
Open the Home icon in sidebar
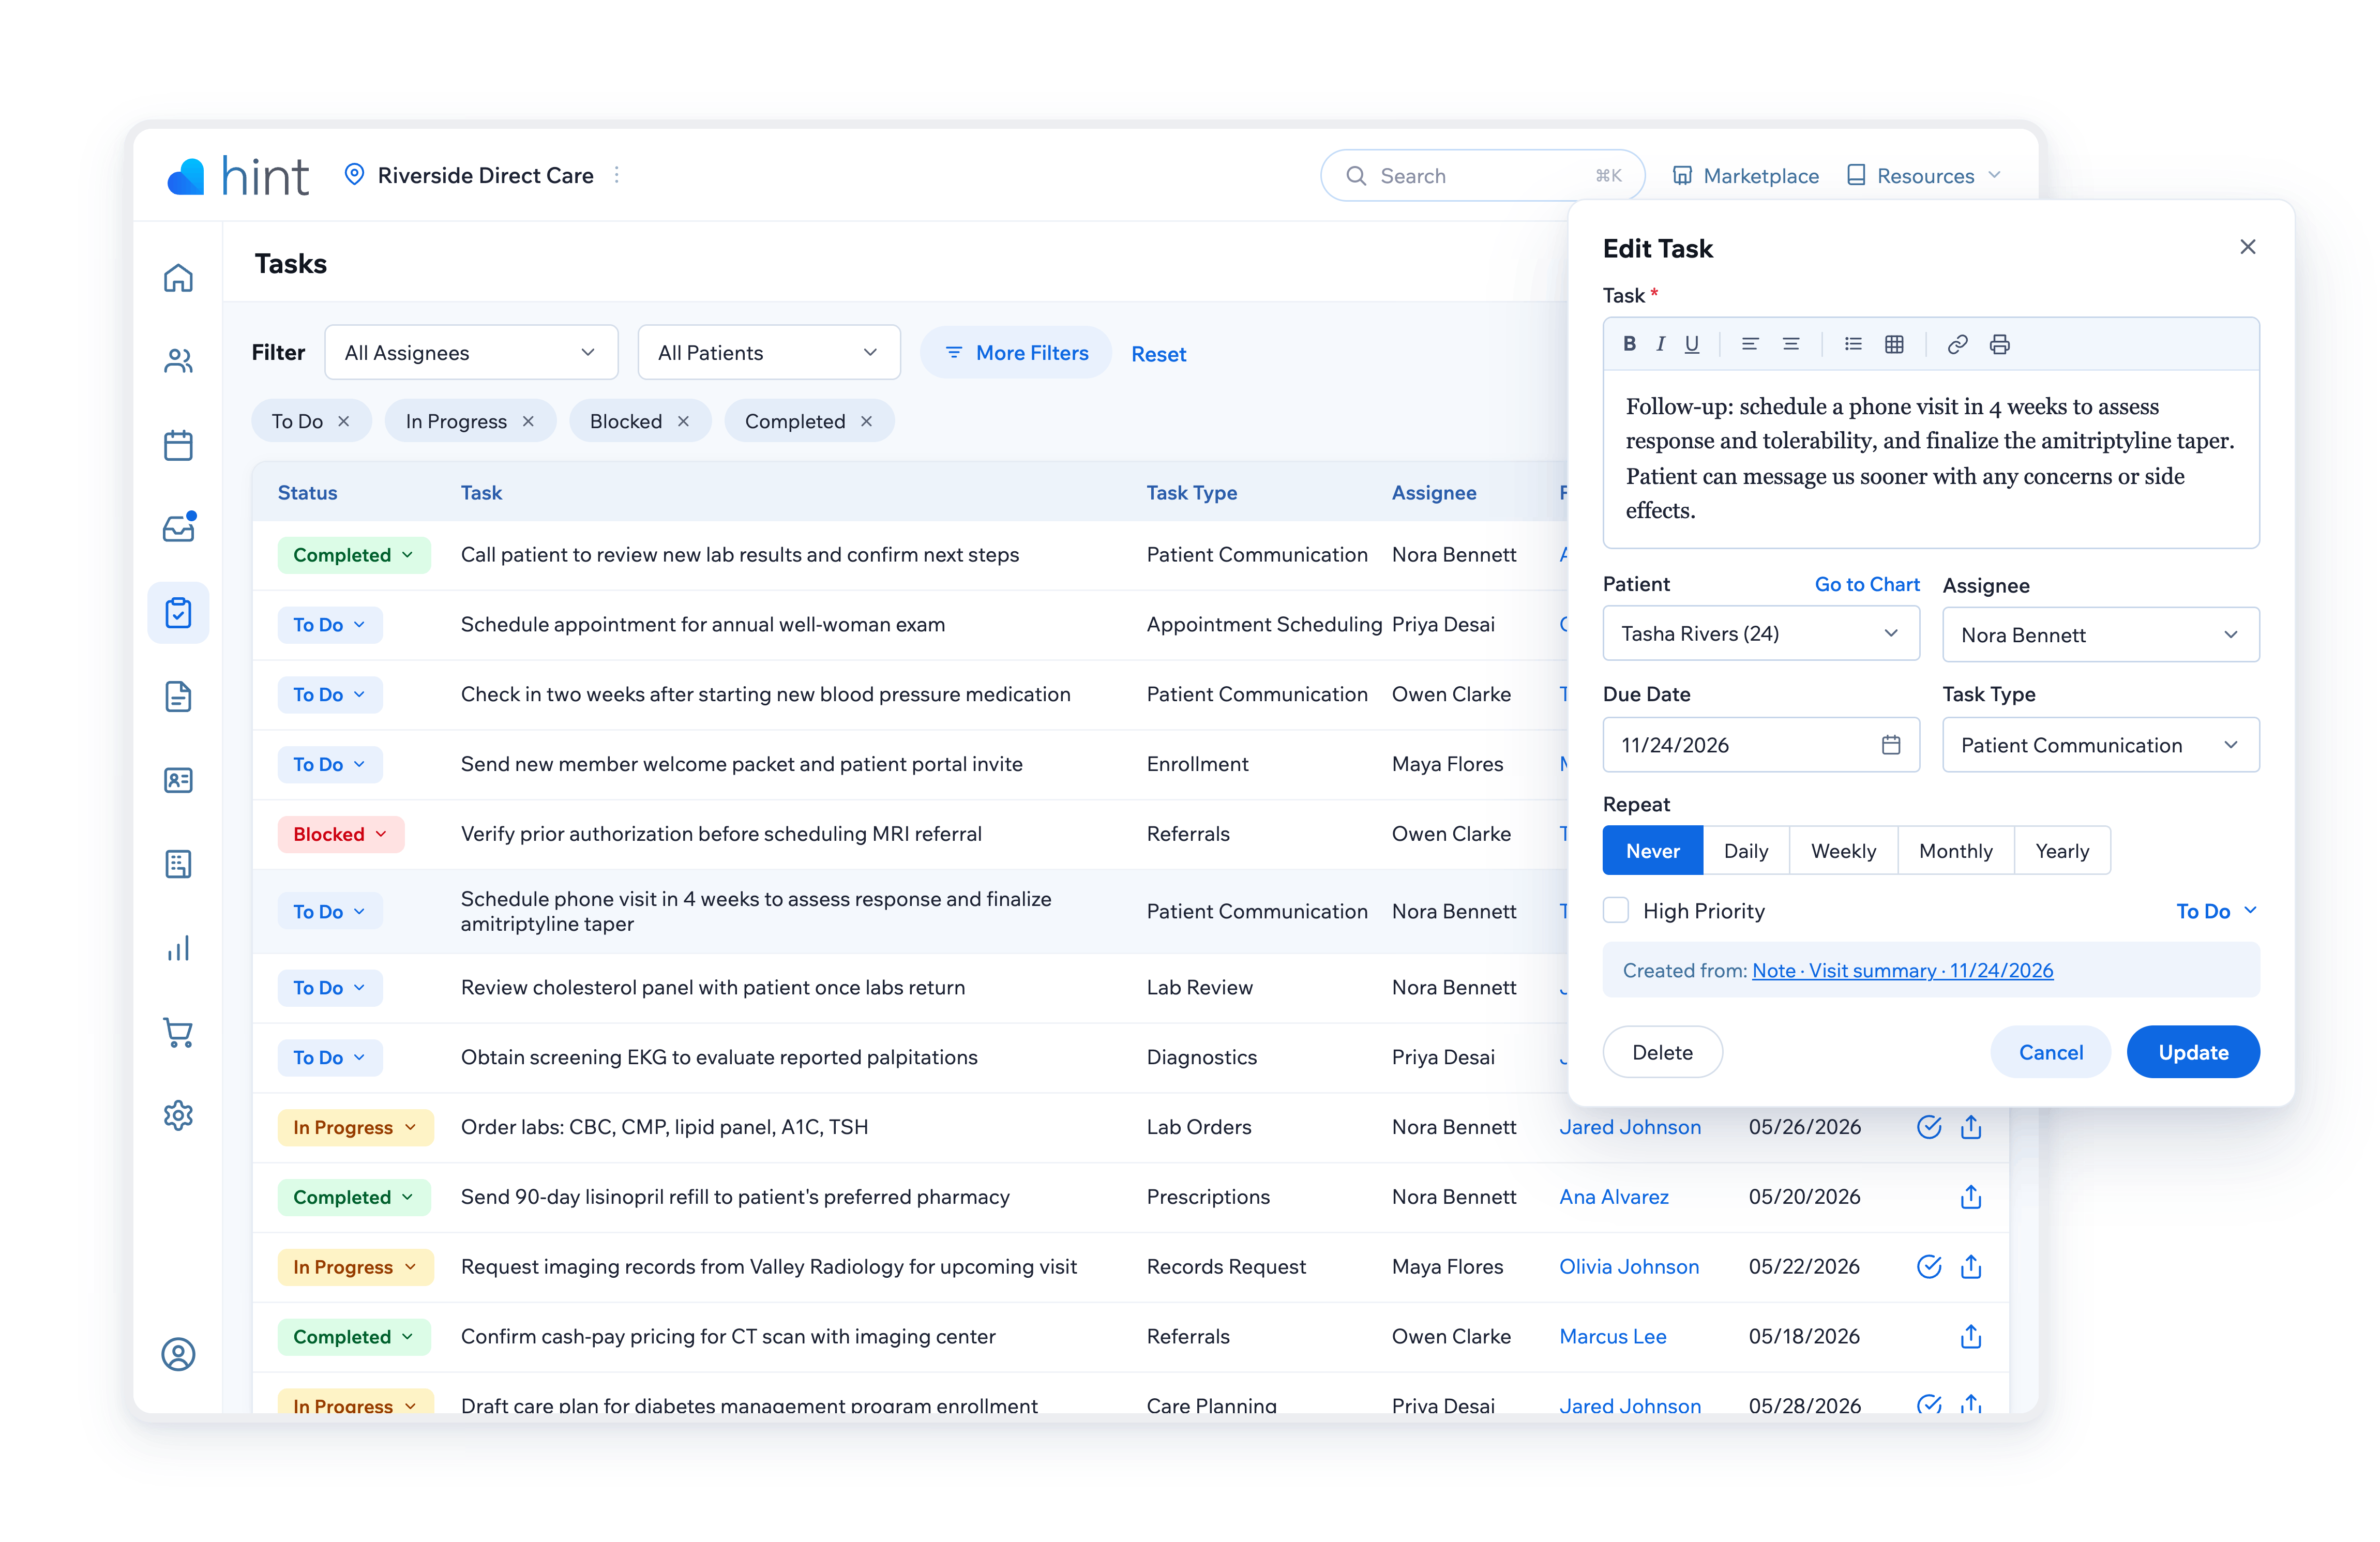click(178, 278)
